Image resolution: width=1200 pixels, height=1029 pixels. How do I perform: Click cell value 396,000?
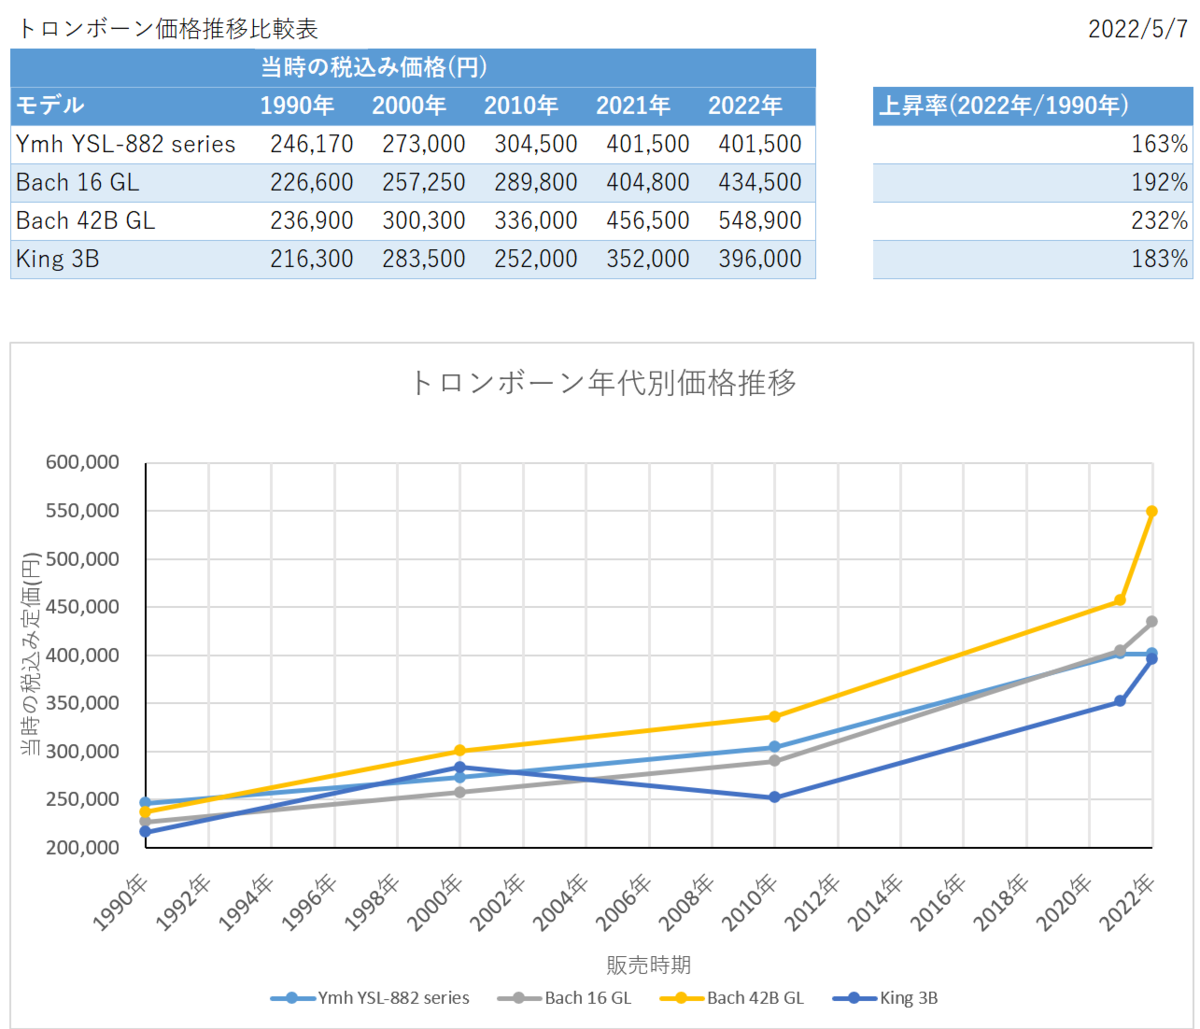(x=760, y=259)
